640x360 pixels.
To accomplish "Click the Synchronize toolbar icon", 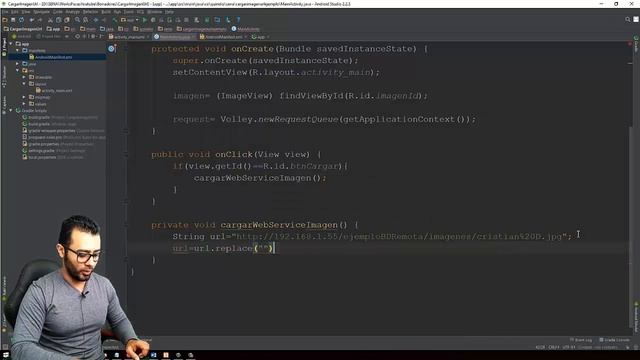I will click(x=21, y=20).
